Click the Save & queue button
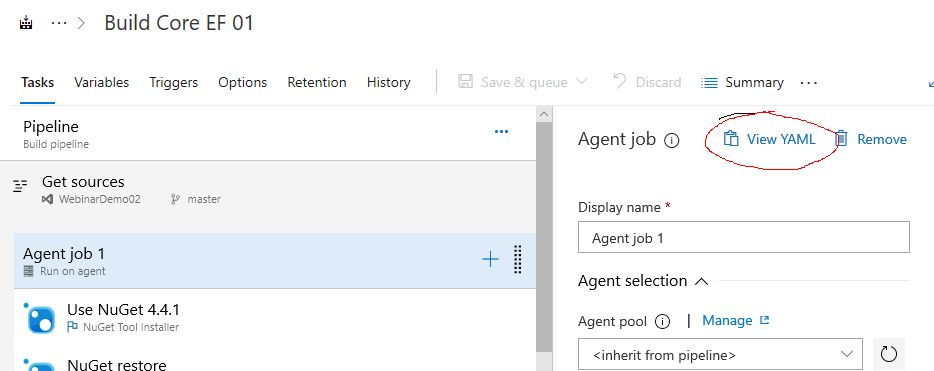Viewport: 934px width, 371px height. coord(524,82)
